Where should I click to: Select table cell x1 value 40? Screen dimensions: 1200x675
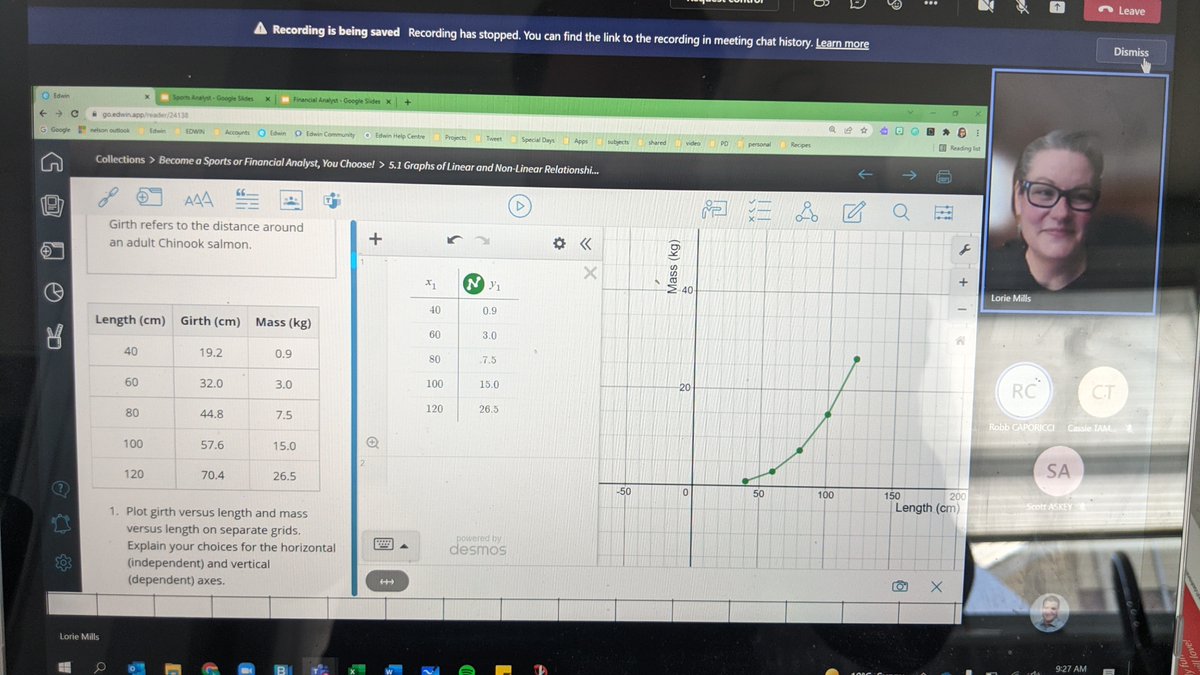(x=435, y=311)
